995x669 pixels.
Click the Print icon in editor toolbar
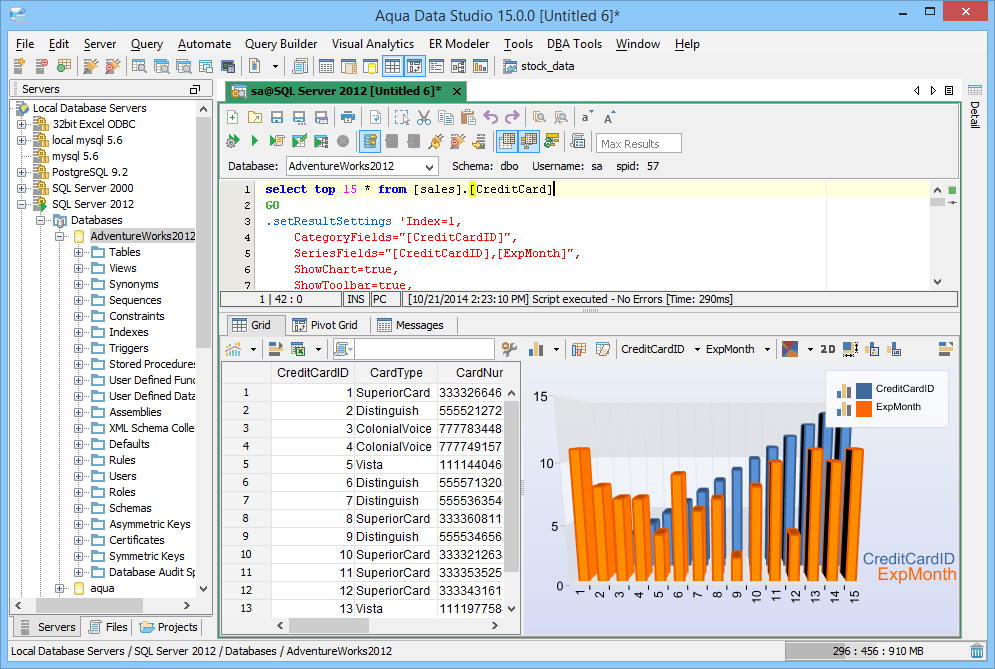pos(347,117)
